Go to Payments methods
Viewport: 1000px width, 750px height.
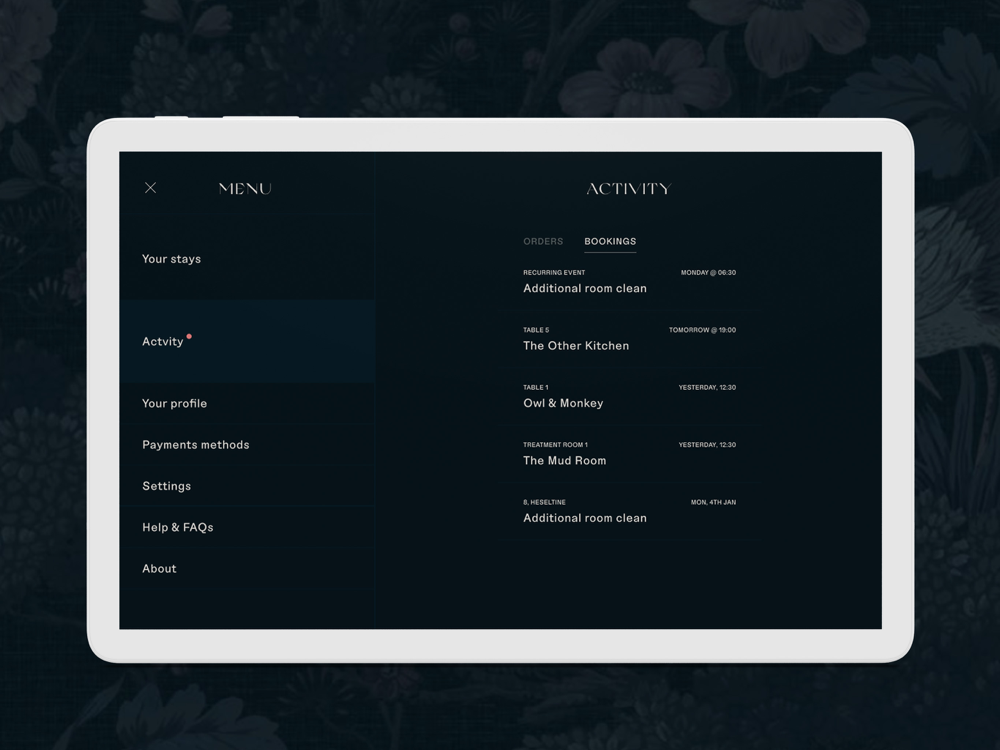click(247, 445)
